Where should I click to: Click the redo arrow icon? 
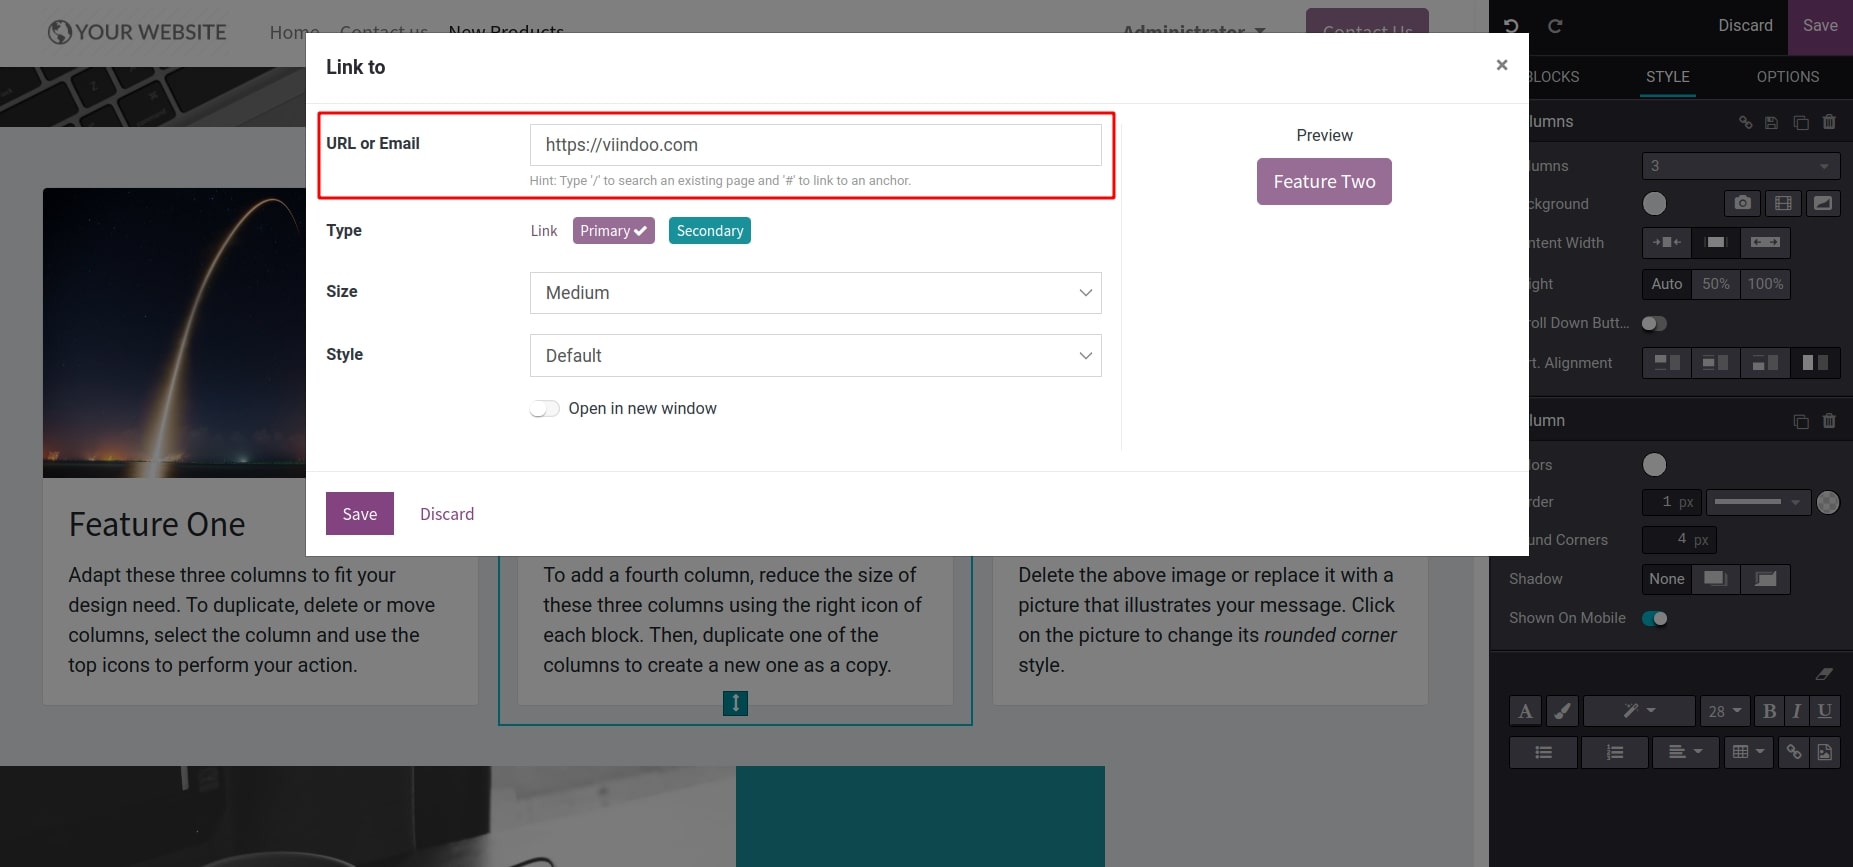1555,26
